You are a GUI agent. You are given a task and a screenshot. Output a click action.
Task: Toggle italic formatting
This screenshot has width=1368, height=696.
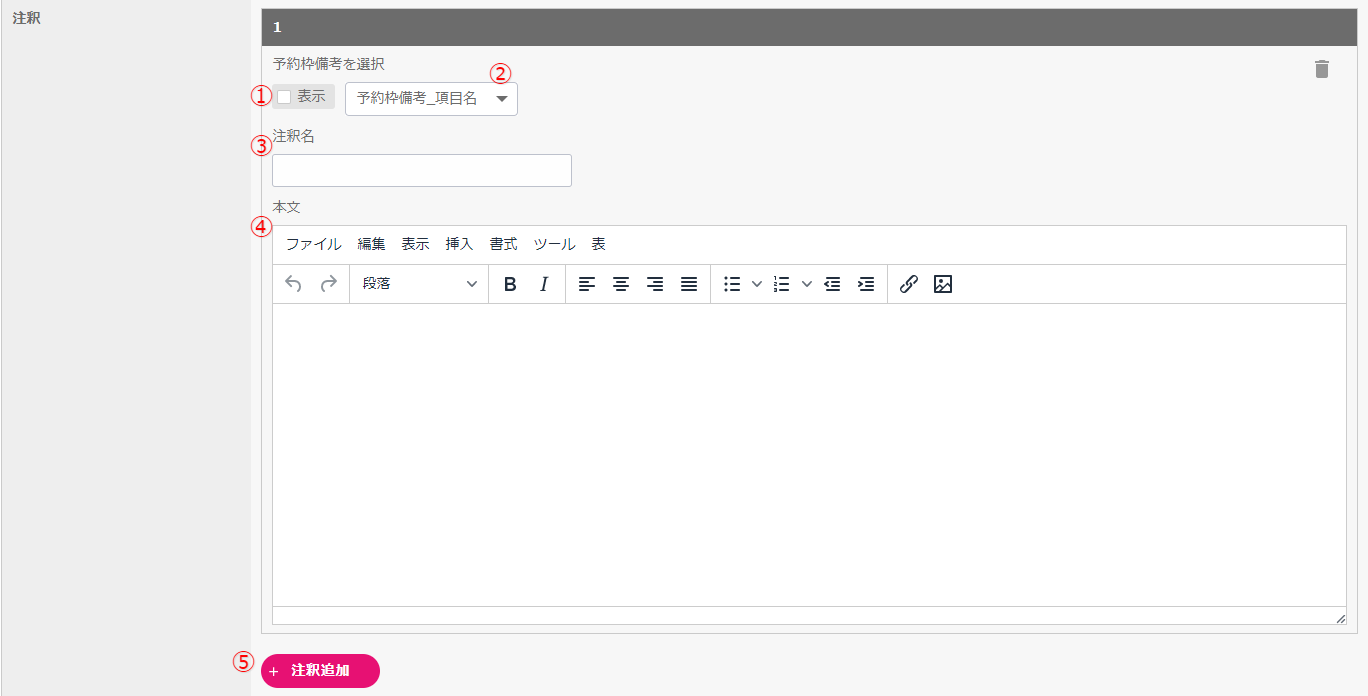(544, 284)
